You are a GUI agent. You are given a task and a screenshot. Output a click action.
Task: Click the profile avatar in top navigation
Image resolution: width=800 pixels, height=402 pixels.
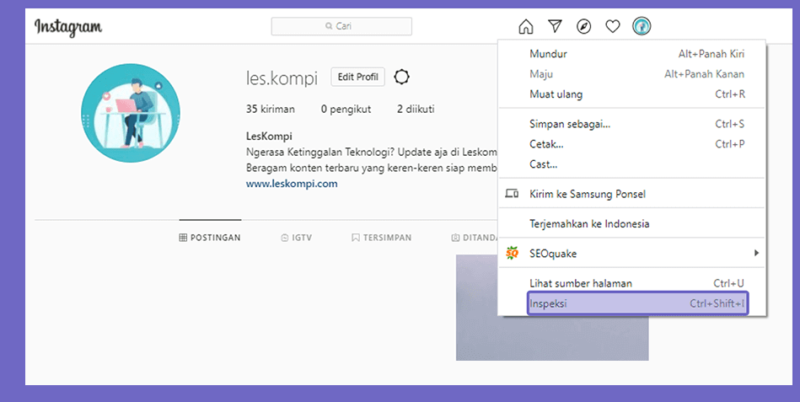[641, 26]
